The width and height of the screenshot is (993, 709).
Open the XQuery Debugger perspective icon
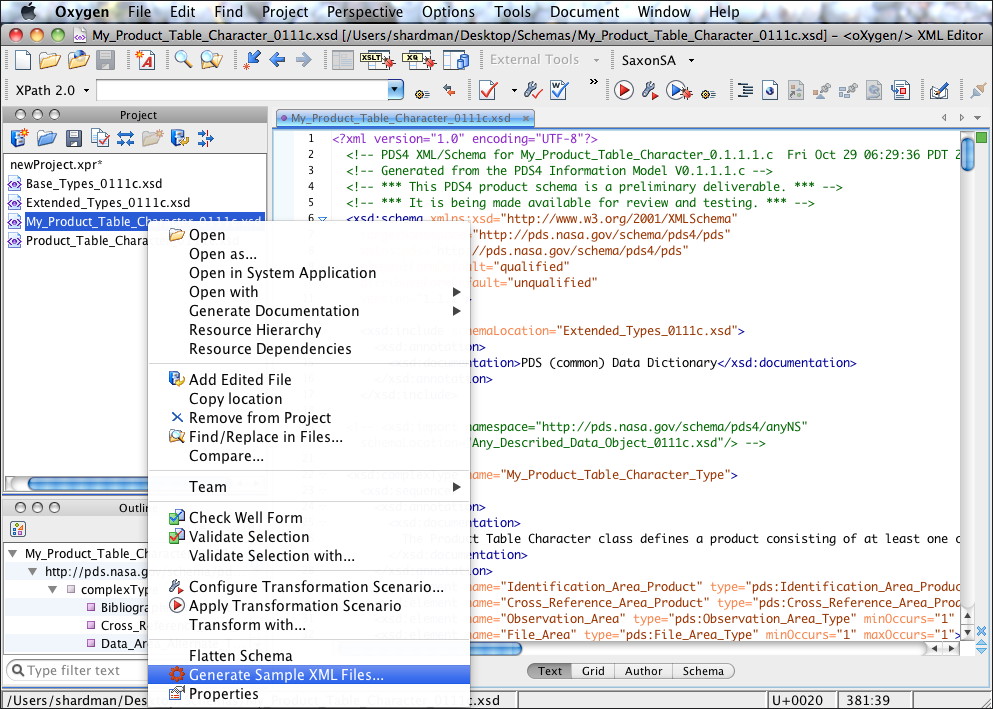coord(419,60)
